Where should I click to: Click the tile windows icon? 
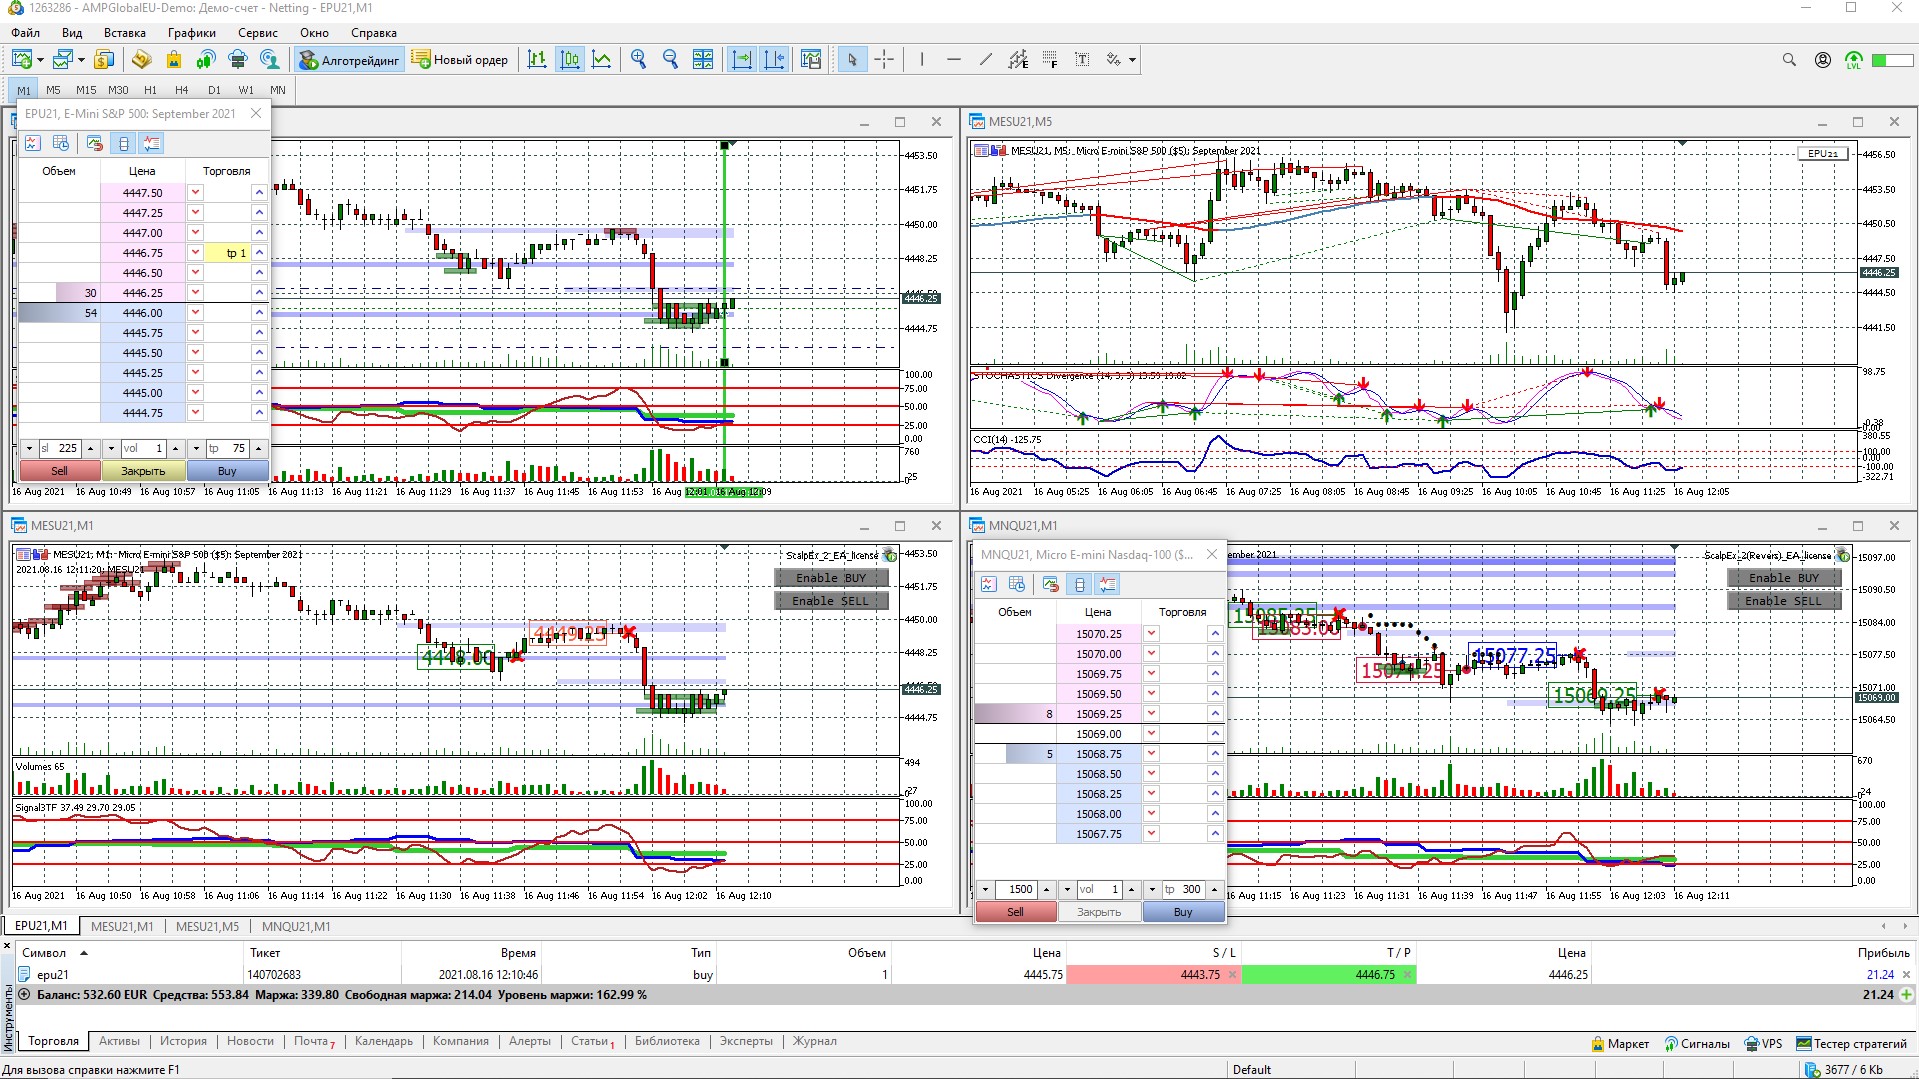coord(703,60)
